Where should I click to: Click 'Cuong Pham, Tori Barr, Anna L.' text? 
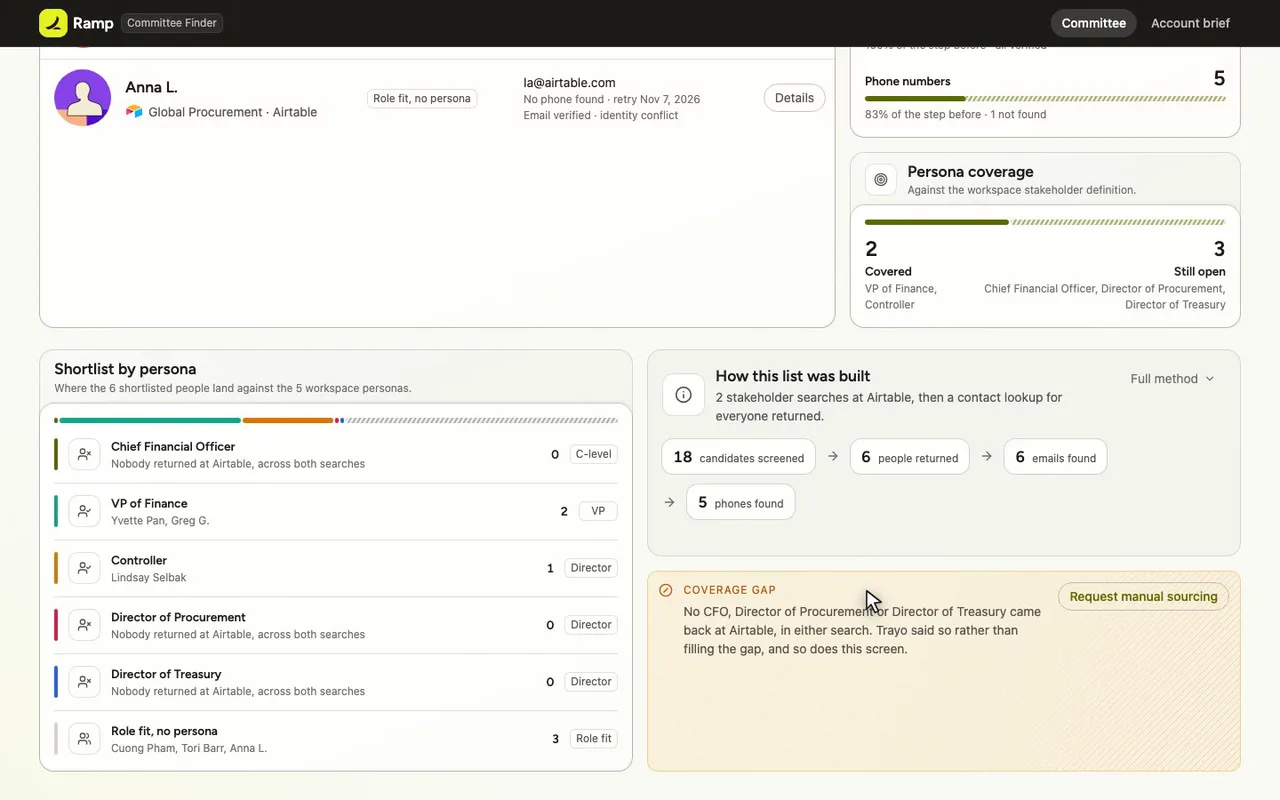click(x=189, y=749)
